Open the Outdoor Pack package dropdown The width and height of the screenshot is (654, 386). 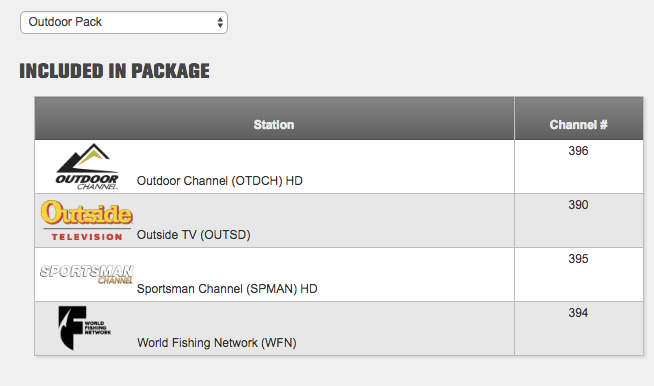(x=124, y=23)
